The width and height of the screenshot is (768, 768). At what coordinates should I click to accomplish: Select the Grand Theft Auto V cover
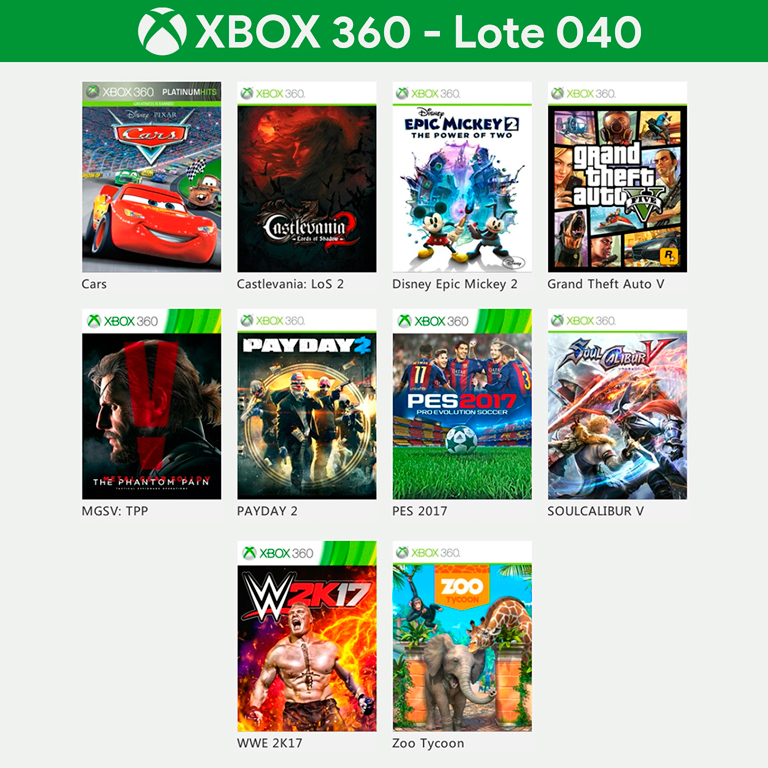[617, 177]
